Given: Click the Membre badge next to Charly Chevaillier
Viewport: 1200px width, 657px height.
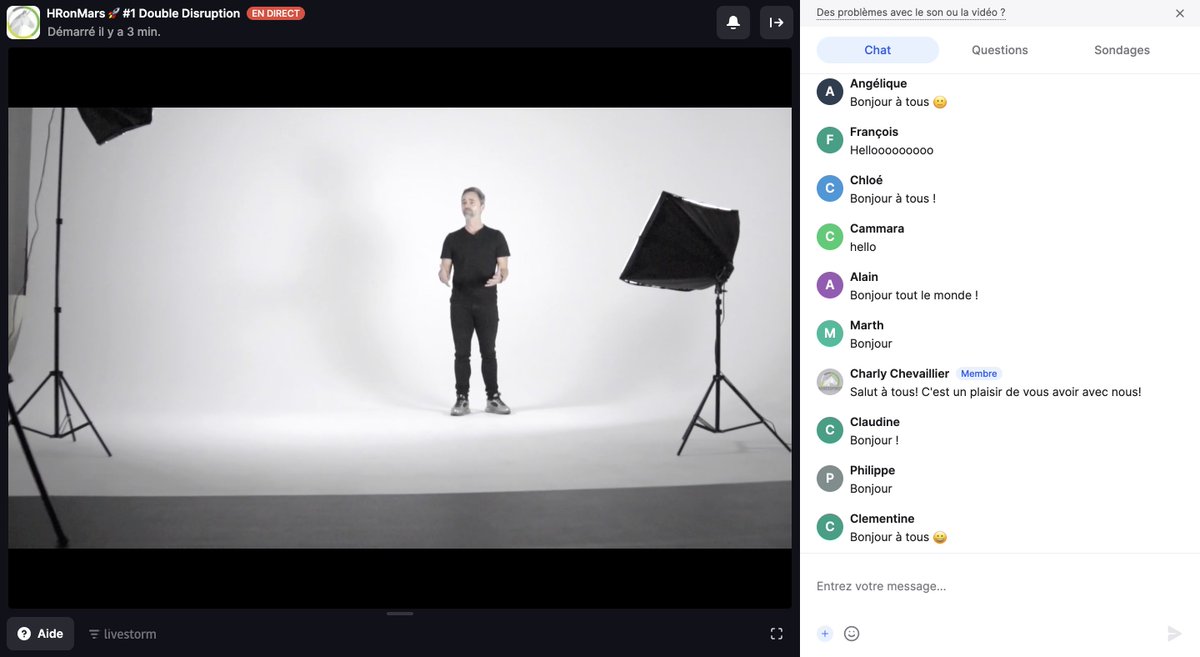Looking at the screenshot, I should point(978,373).
